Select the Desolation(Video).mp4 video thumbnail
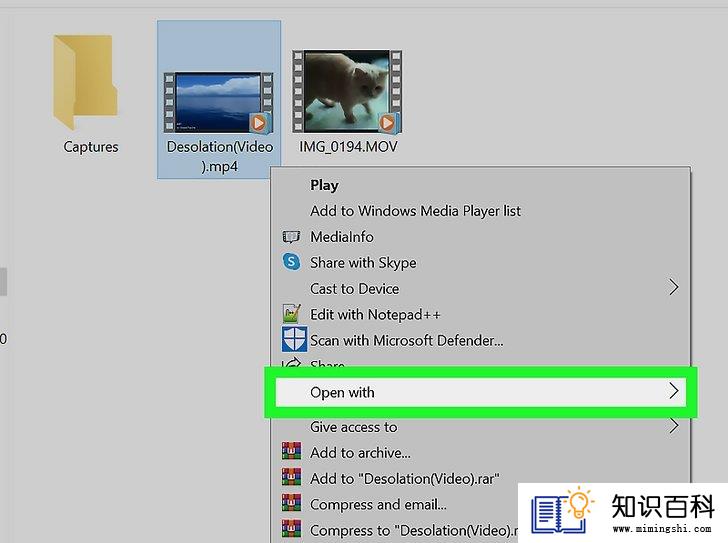The width and height of the screenshot is (728, 543). tap(218, 103)
